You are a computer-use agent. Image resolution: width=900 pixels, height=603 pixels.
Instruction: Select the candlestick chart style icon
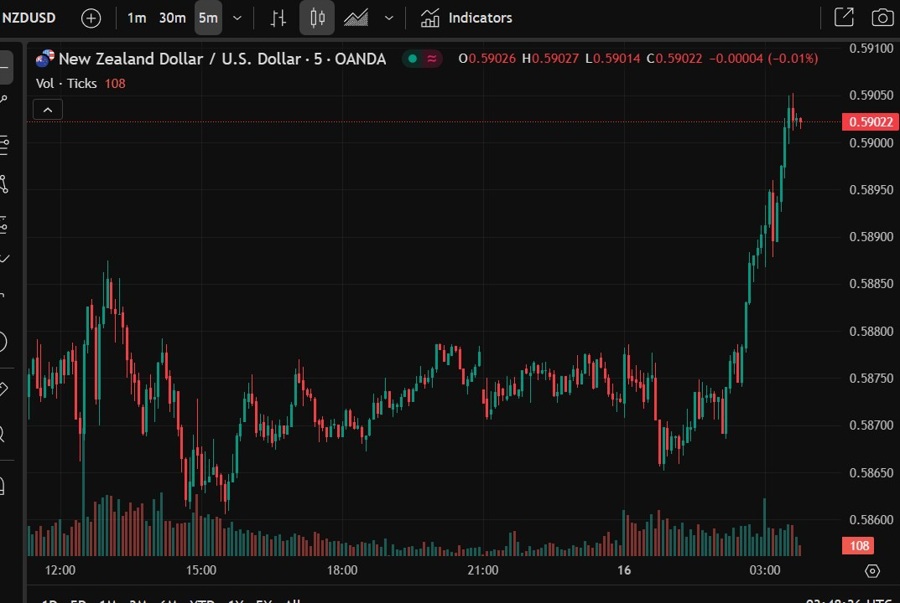tap(317, 18)
